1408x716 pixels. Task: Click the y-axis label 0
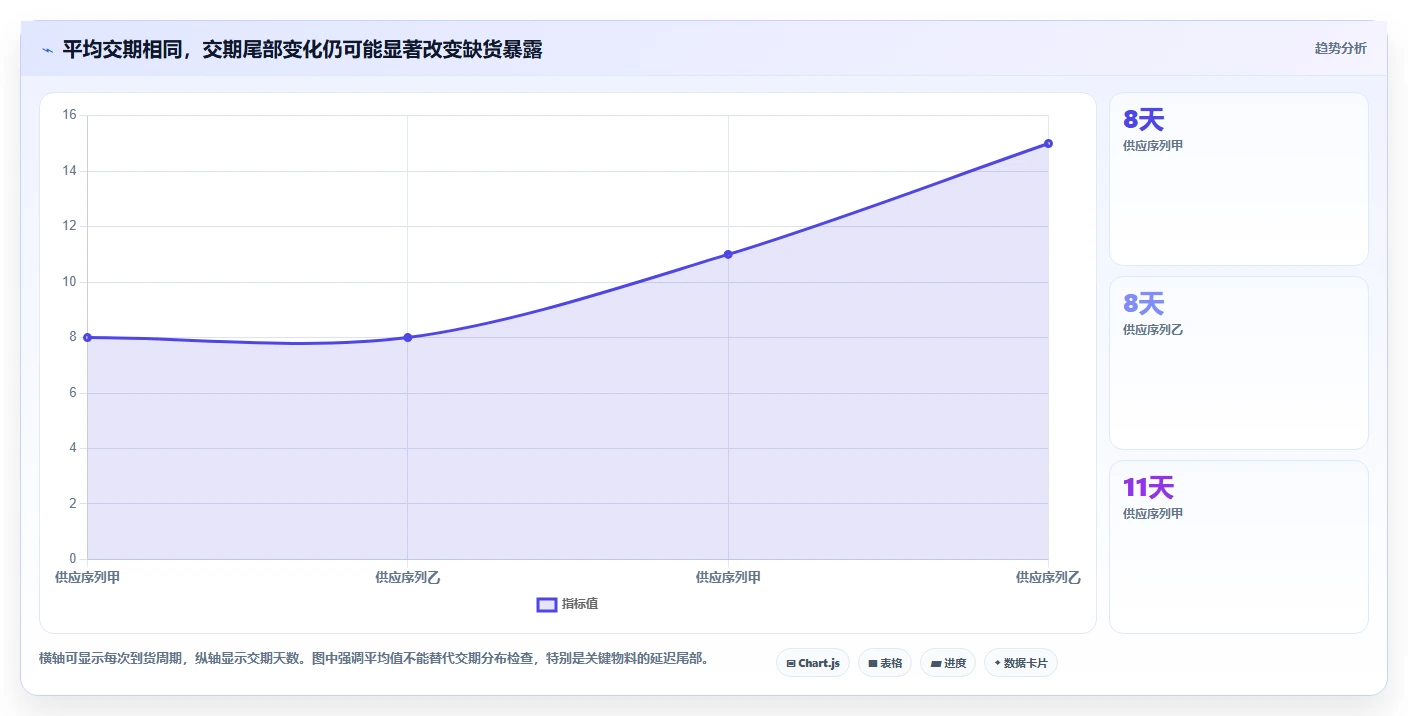(72, 559)
